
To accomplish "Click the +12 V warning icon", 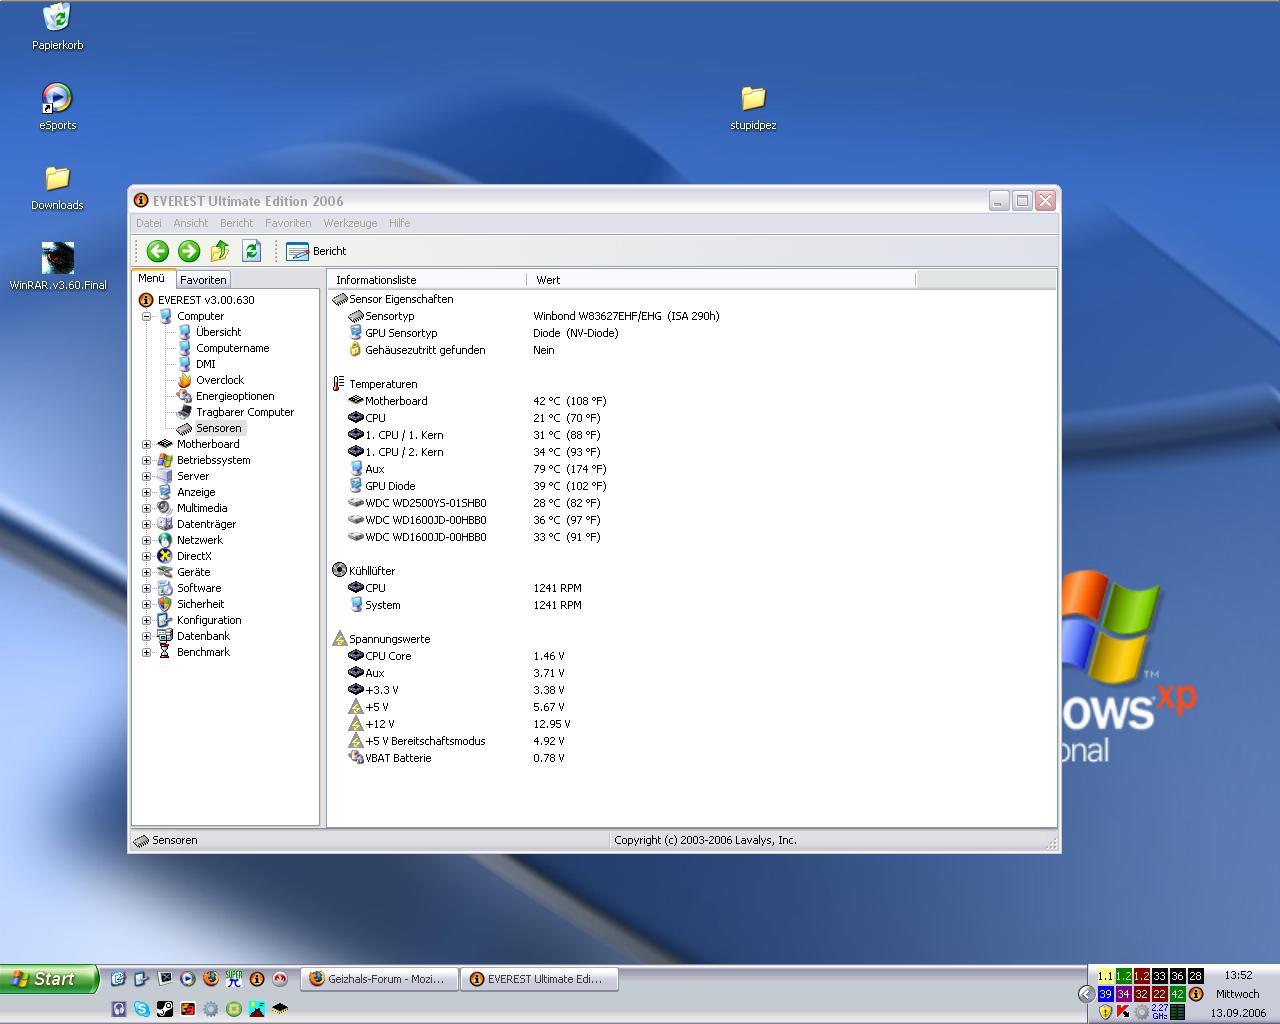I will [355, 724].
